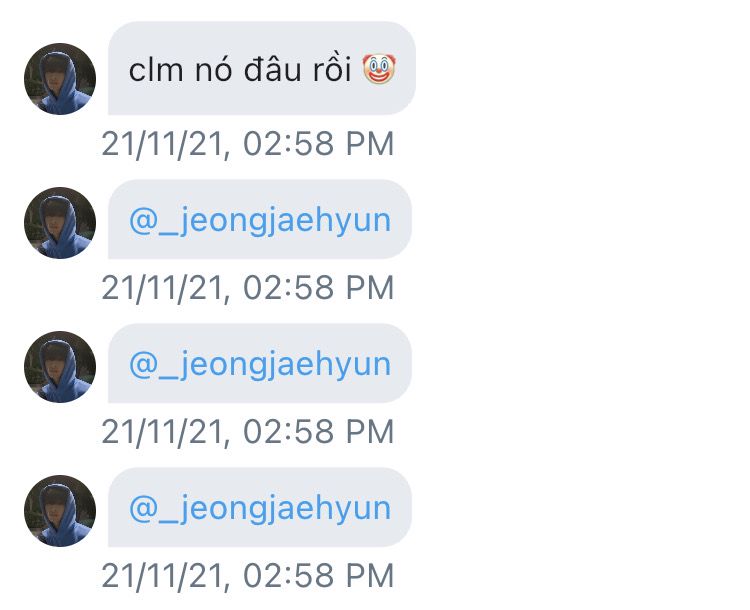
Task: Click the 02:58 PM time under the last mention
Action: (x=319, y=575)
